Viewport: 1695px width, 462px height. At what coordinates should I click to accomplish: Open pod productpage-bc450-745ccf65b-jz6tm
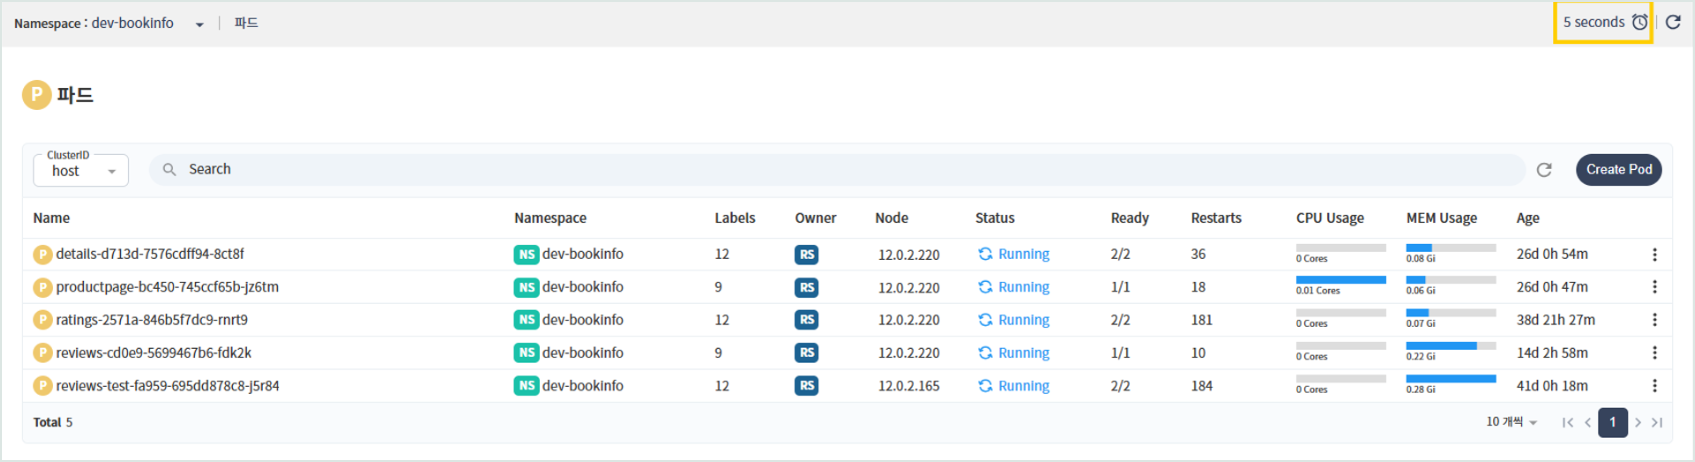tap(167, 287)
